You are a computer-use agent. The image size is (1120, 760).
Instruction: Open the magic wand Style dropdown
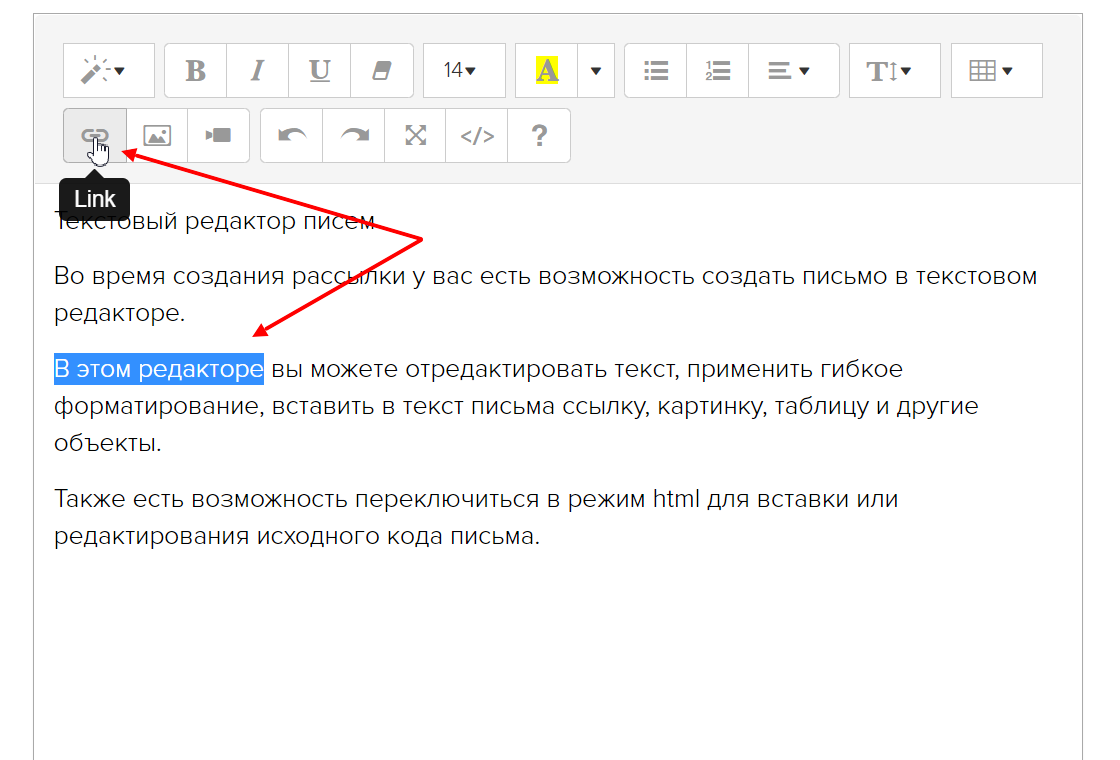[x=109, y=71]
